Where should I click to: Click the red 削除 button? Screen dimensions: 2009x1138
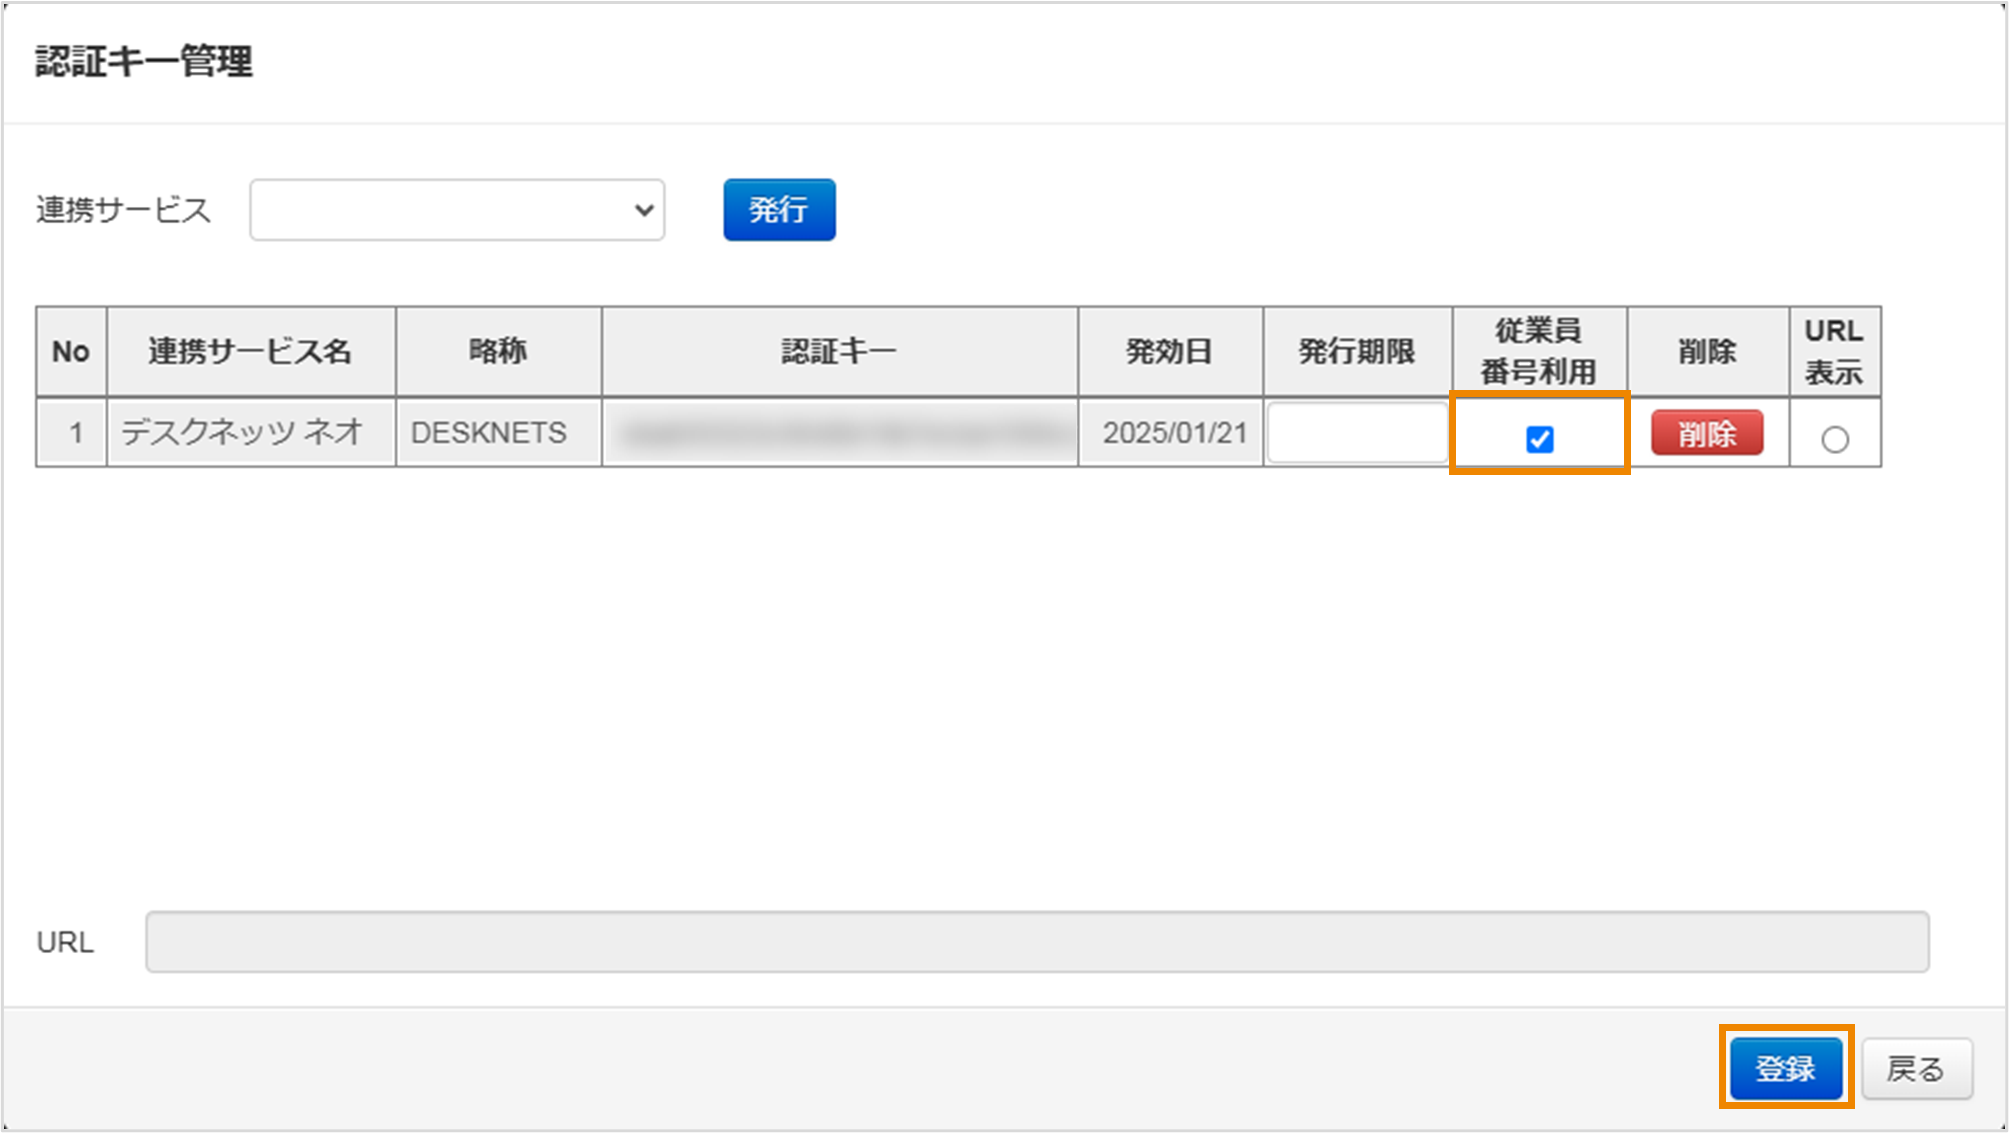point(1706,434)
